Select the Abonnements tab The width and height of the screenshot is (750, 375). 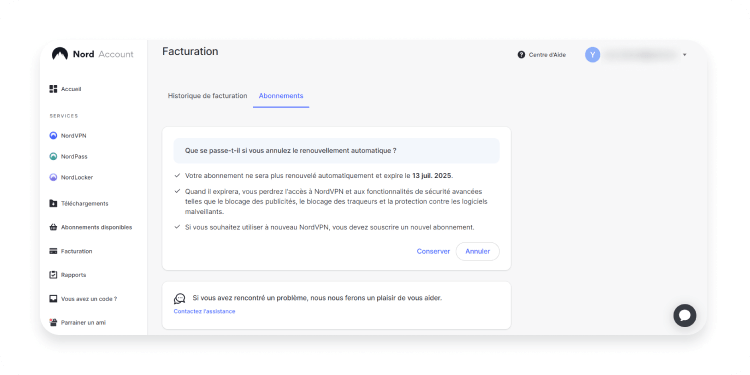[281, 96]
